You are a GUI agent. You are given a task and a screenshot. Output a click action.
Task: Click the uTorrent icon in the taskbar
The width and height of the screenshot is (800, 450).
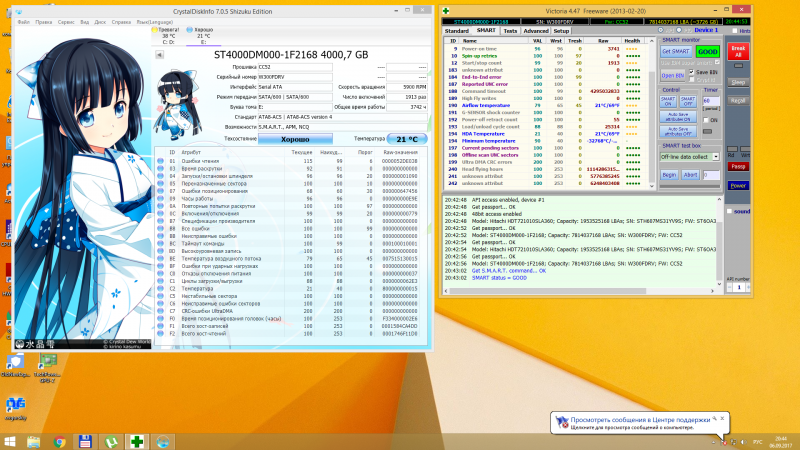111,441
